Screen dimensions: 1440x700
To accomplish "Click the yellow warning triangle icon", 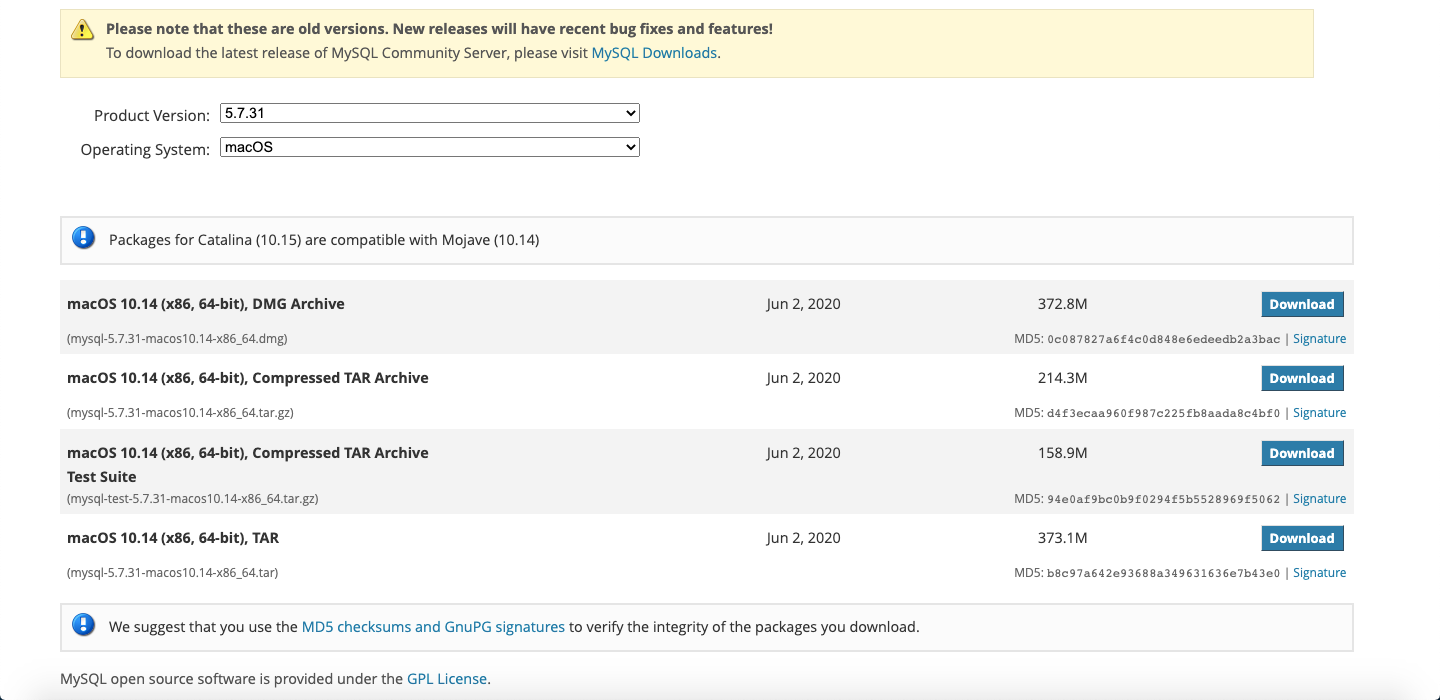I will click(x=82, y=30).
